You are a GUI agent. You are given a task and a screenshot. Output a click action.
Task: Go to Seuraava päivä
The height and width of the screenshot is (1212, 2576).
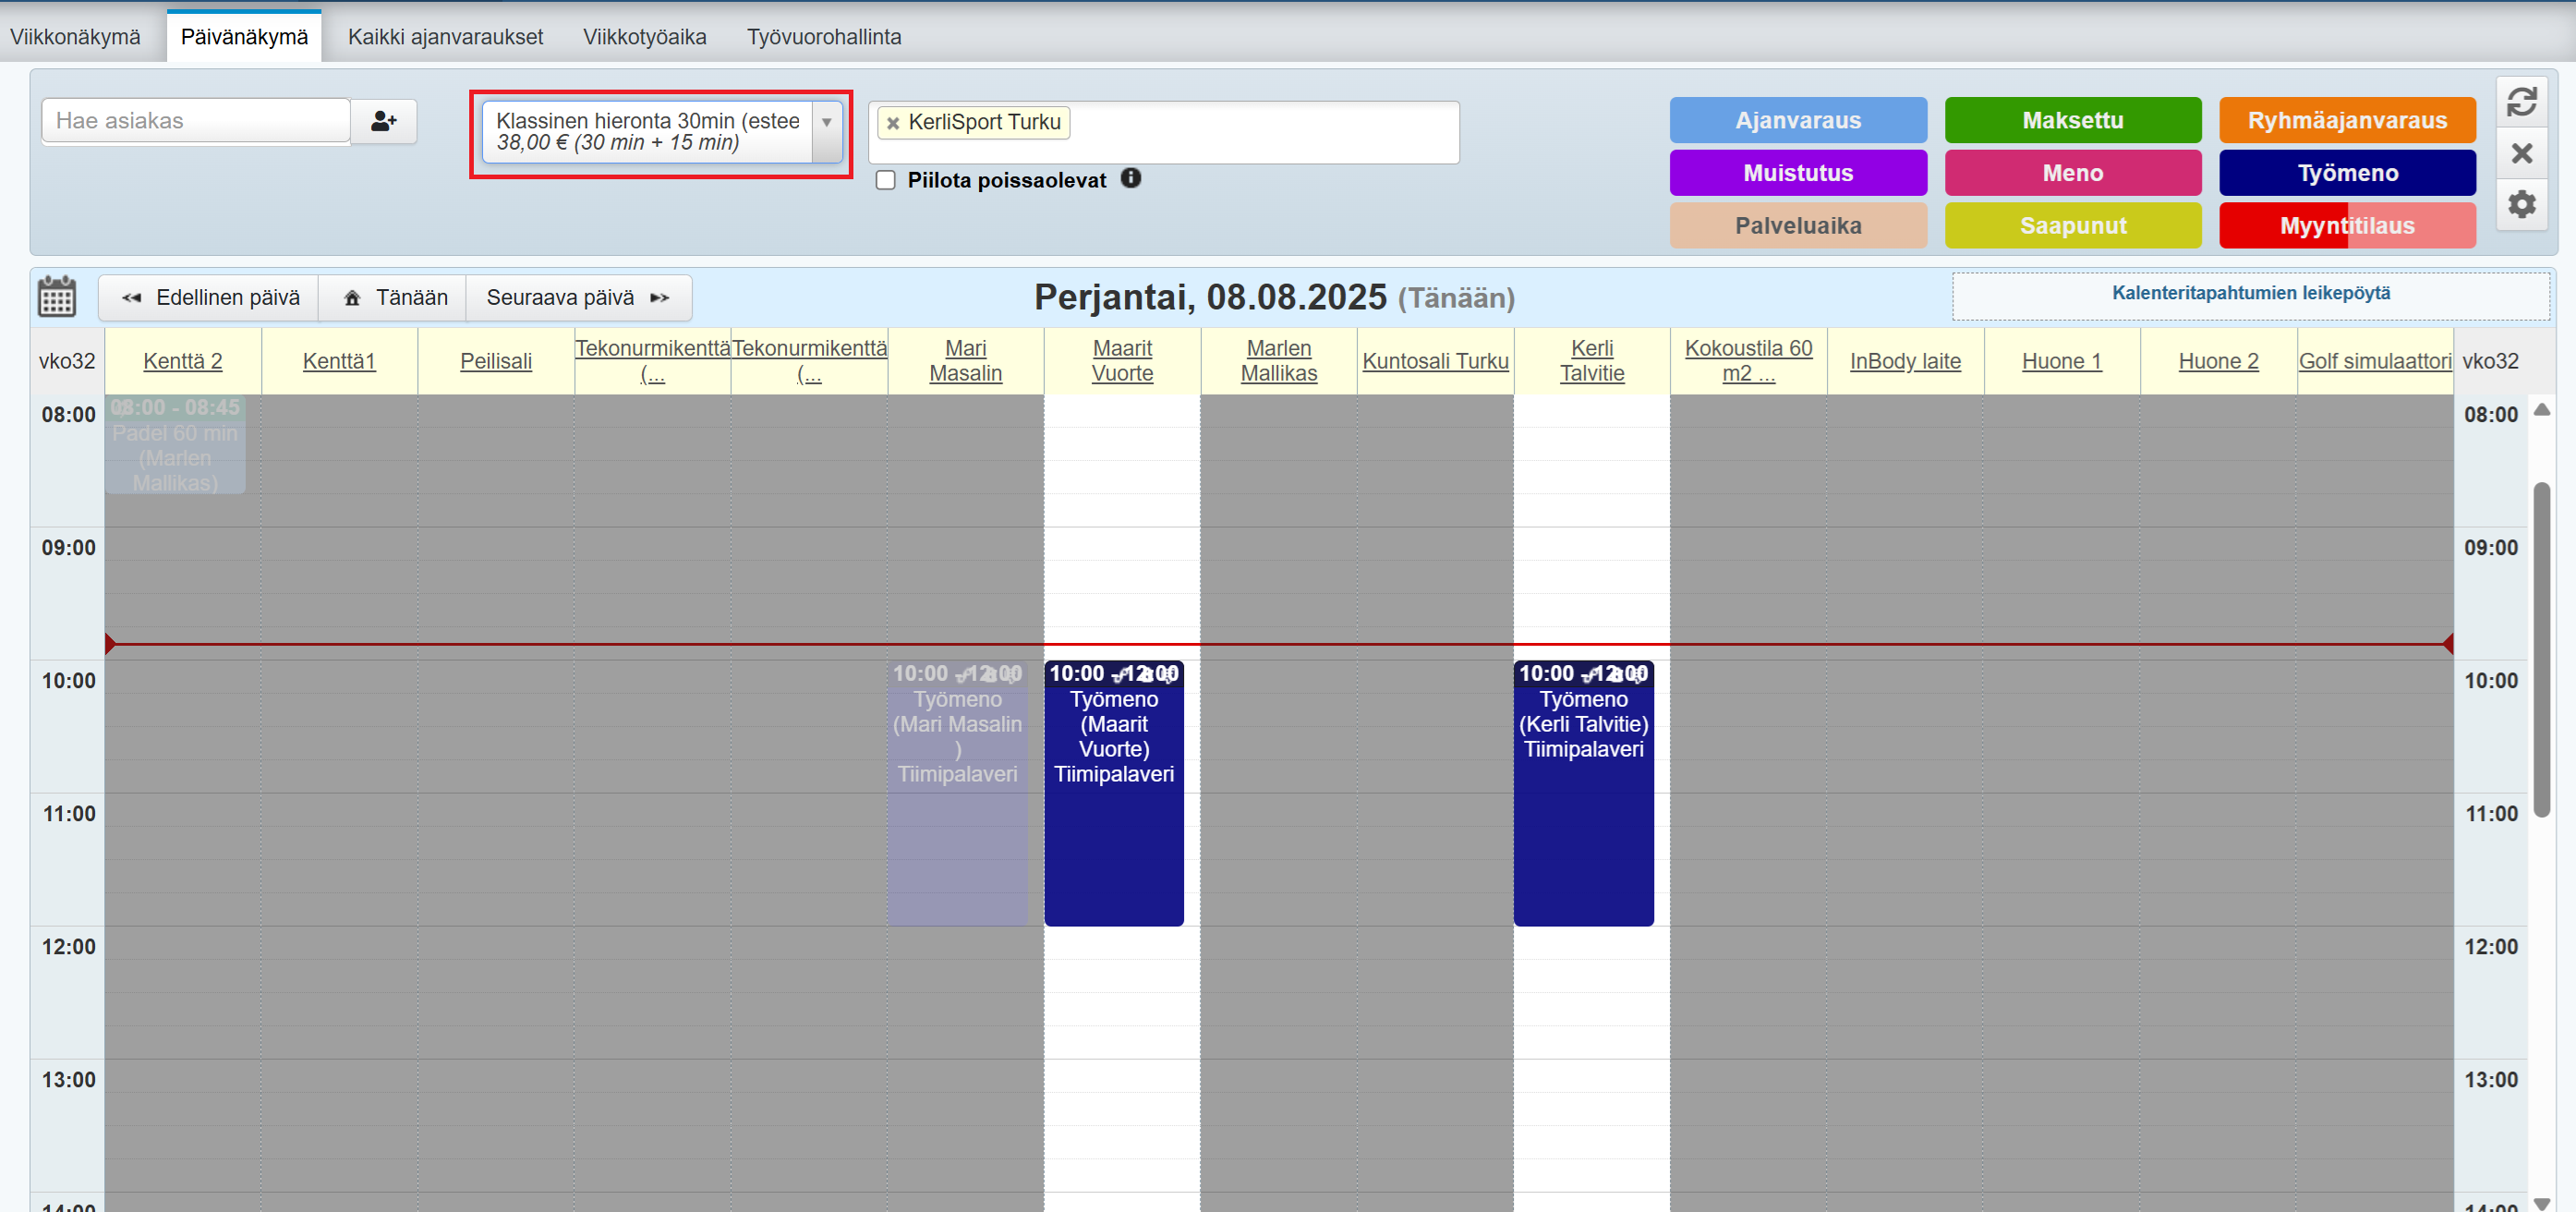click(577, 298)
